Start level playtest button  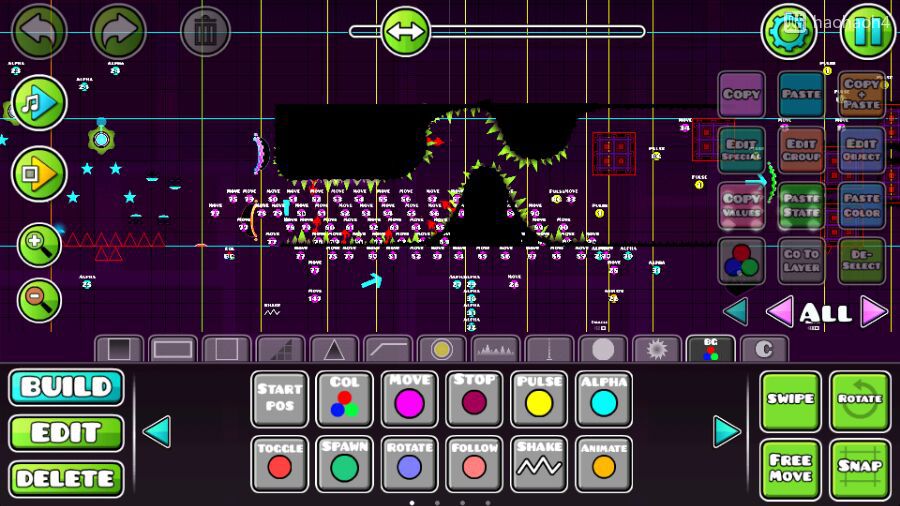point(39,174)
